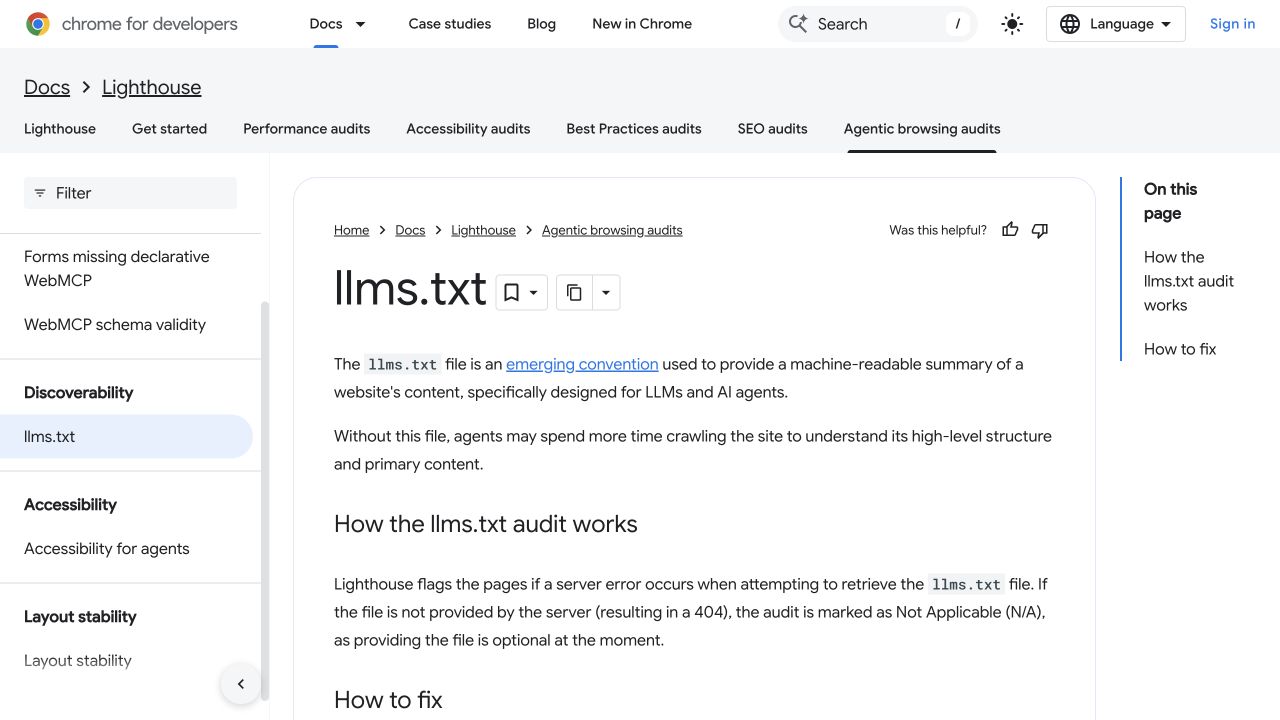The height and width of the screenshot is (720, 1280).
Task: Click the Sign in link
Action: [1232, 24]
